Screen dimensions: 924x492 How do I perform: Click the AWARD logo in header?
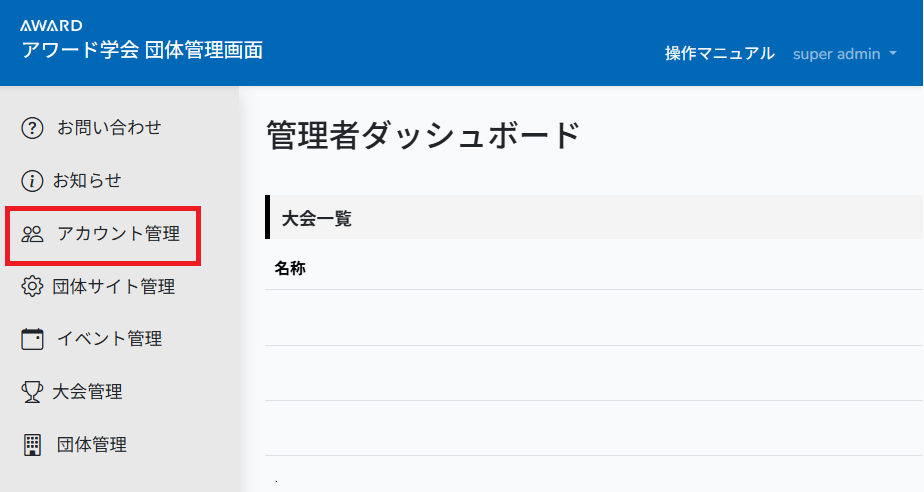coord(51,25)
